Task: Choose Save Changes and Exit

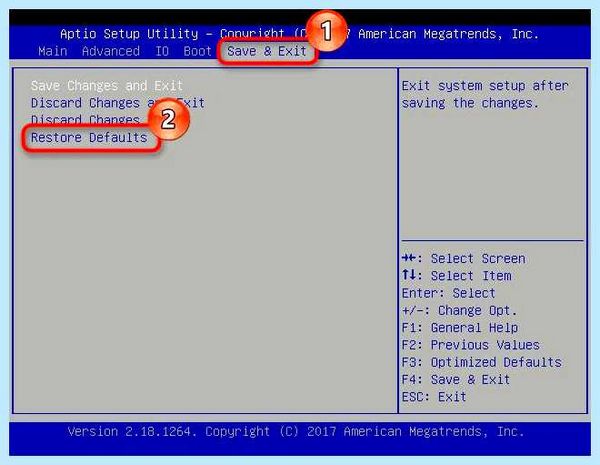Action: pos(107,85)
